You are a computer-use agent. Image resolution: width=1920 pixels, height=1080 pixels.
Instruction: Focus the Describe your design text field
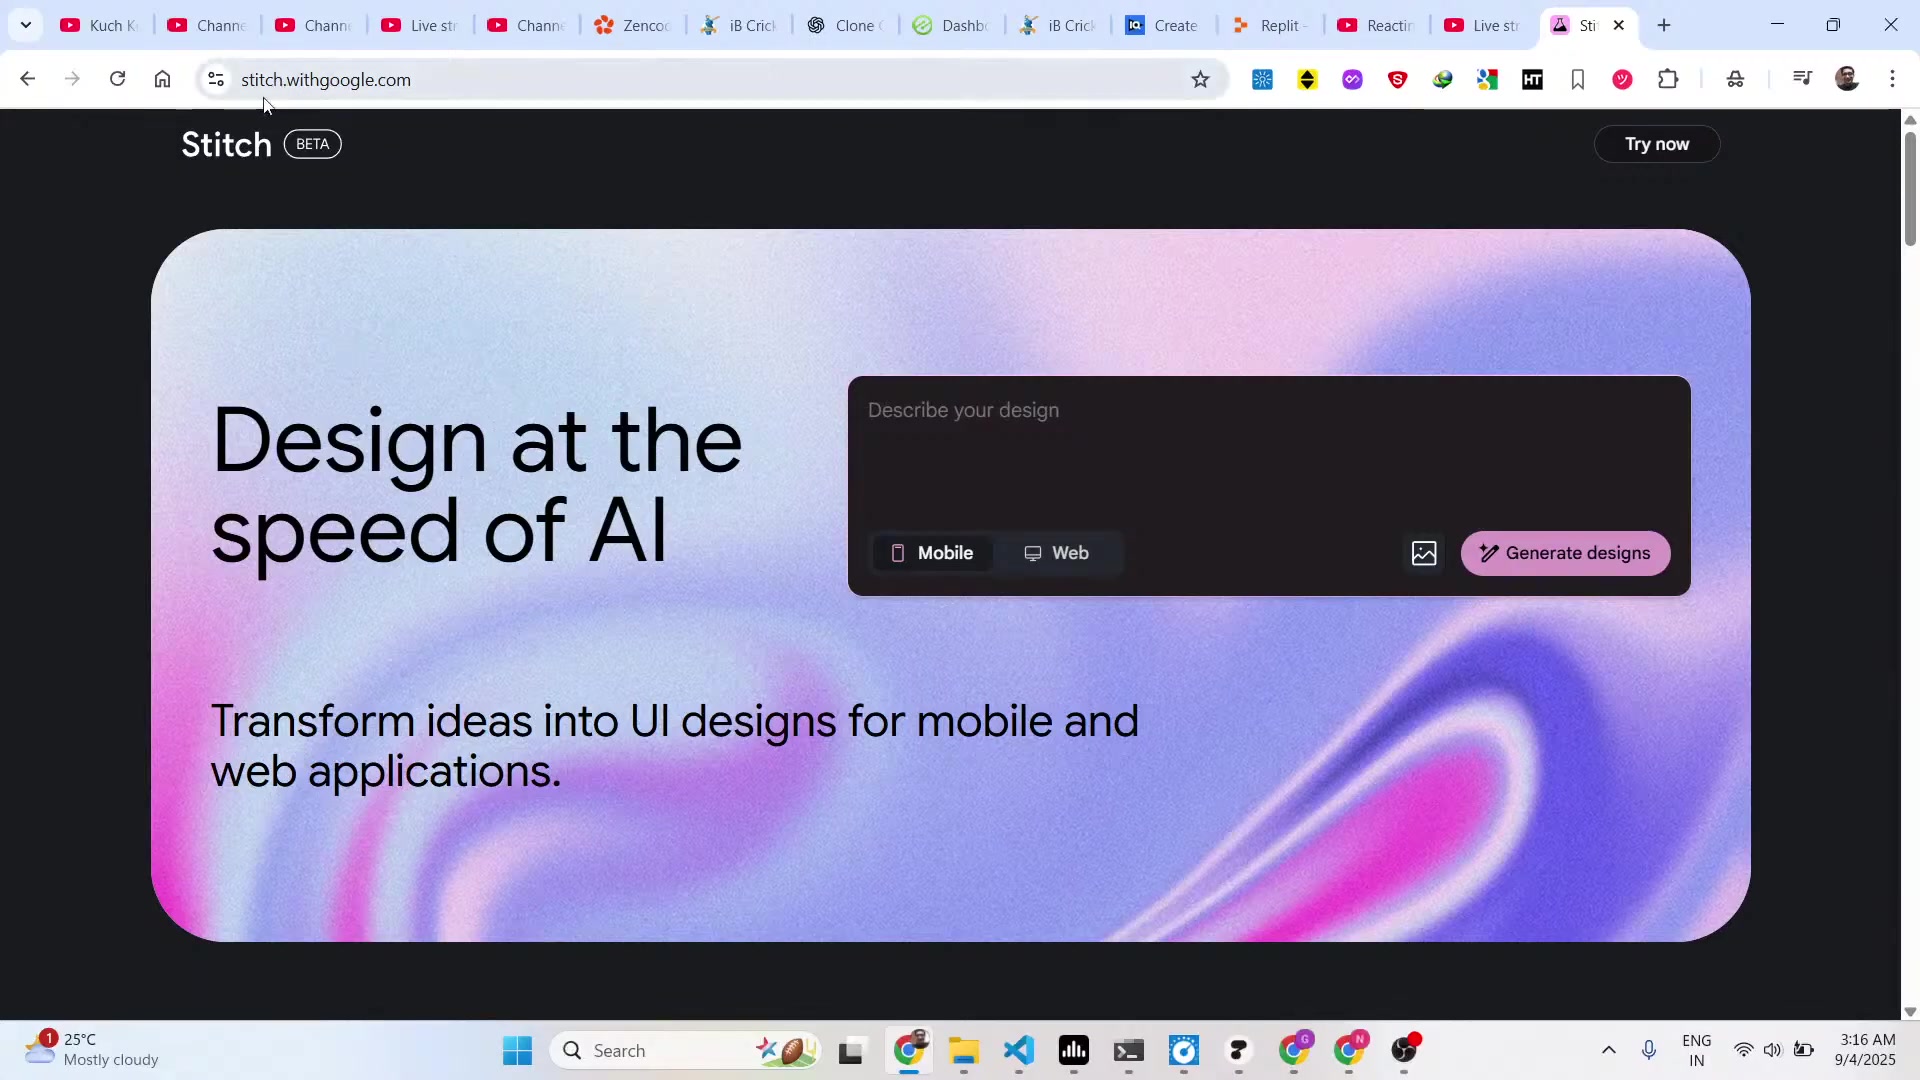1268,450
